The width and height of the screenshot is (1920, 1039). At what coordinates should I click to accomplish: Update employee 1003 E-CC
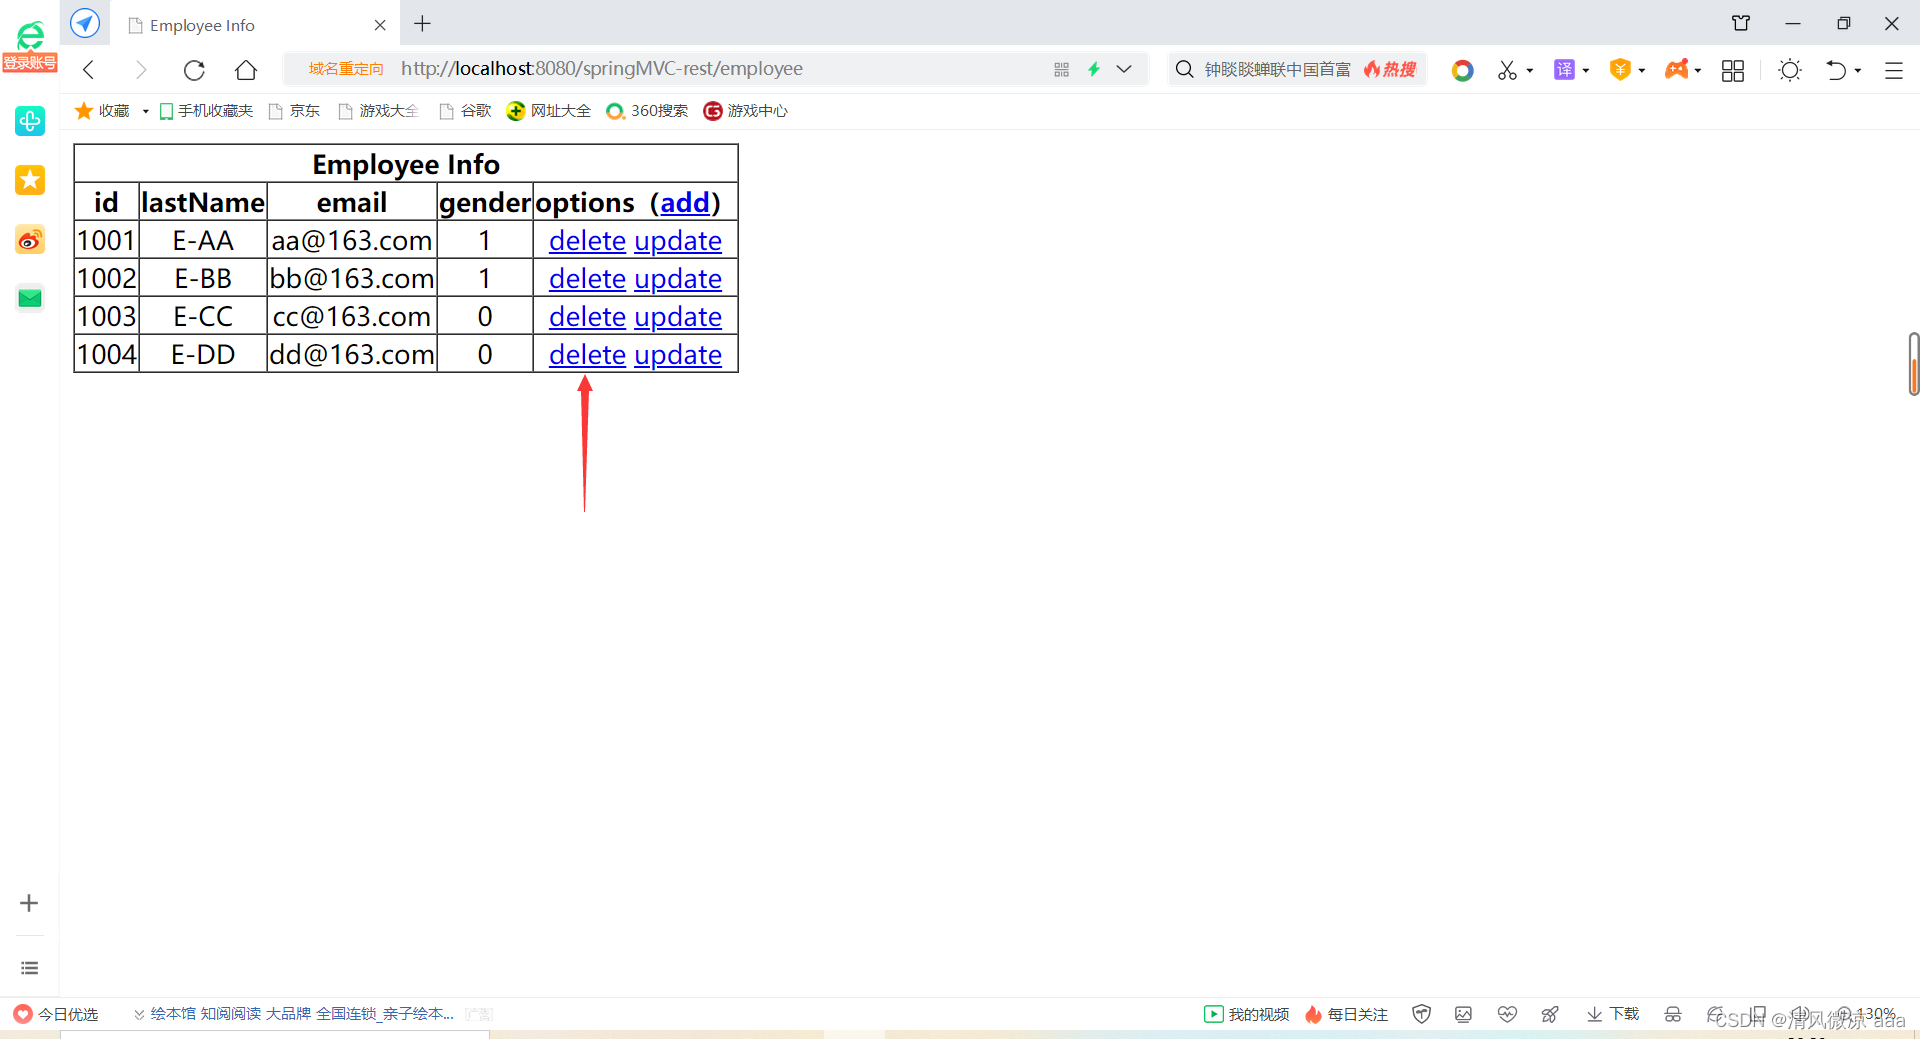point(678,317)
